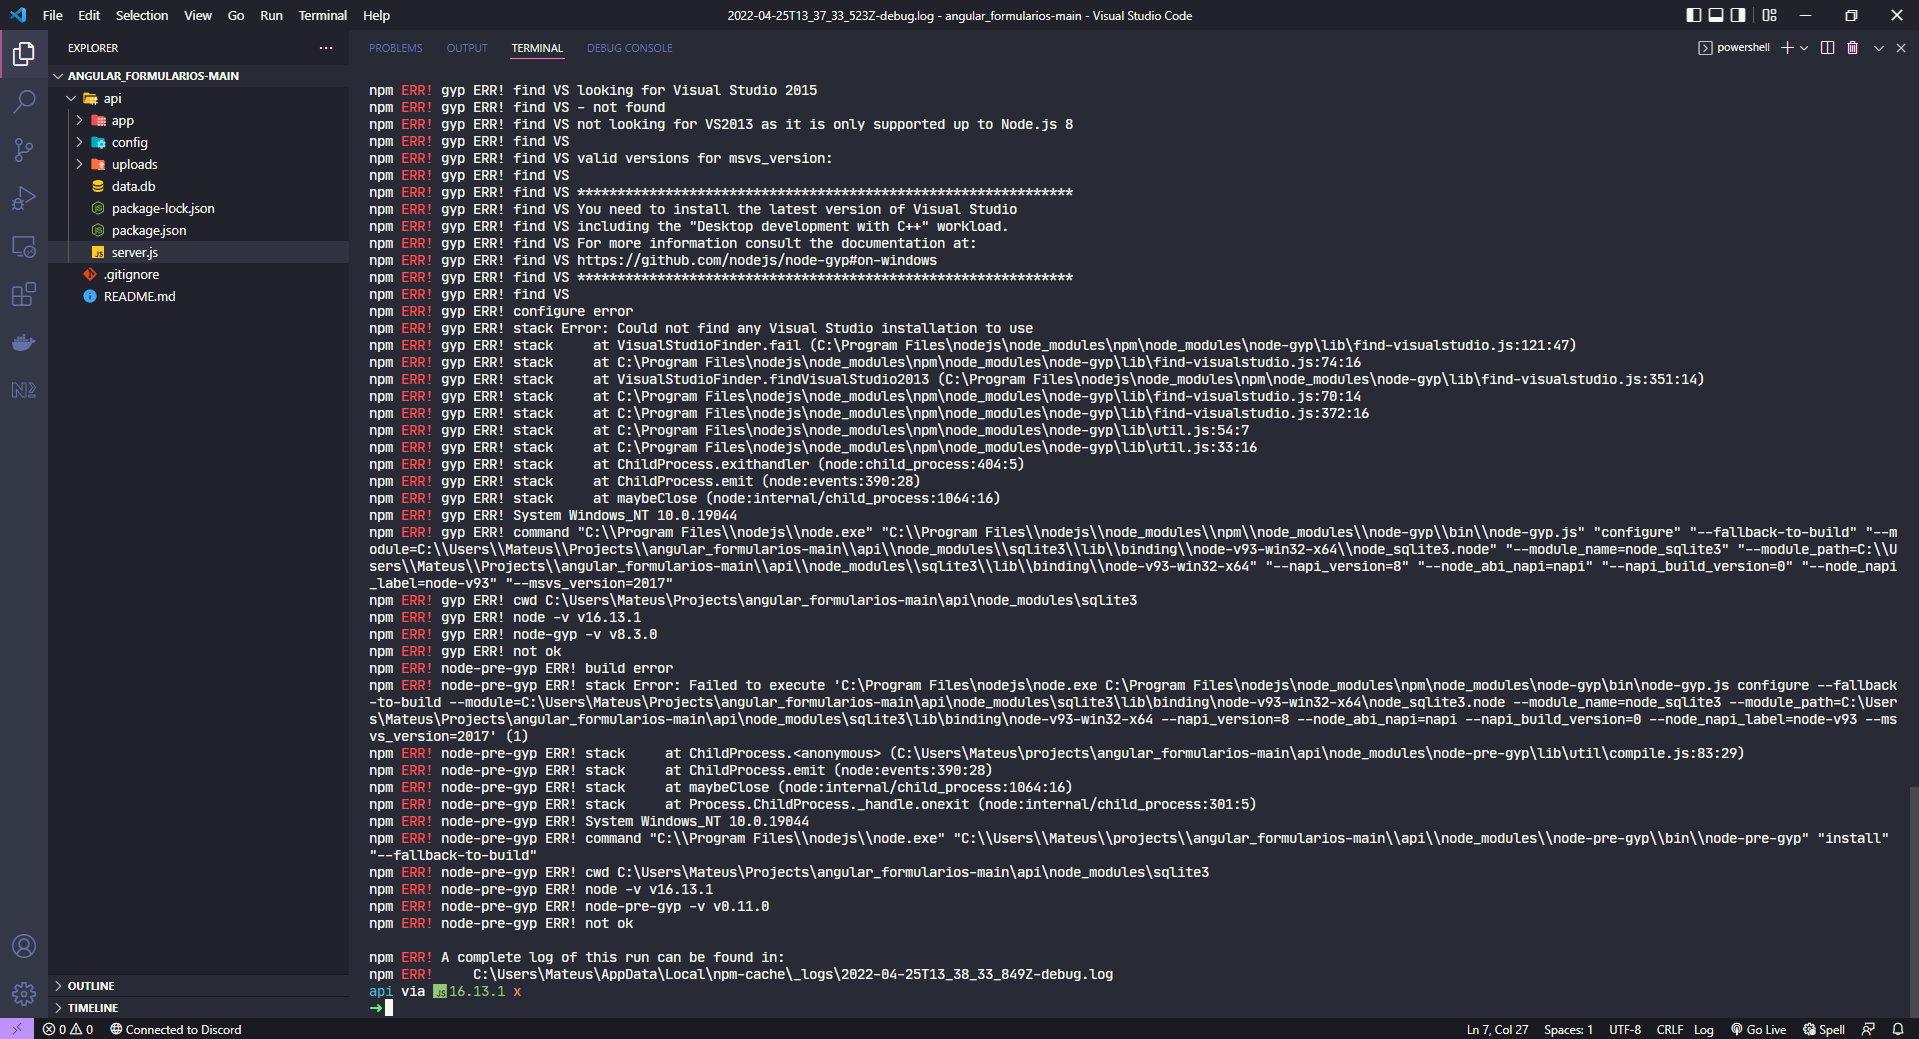Toggle primary side bar layout button
1919x1039 pixels.
1693,15
